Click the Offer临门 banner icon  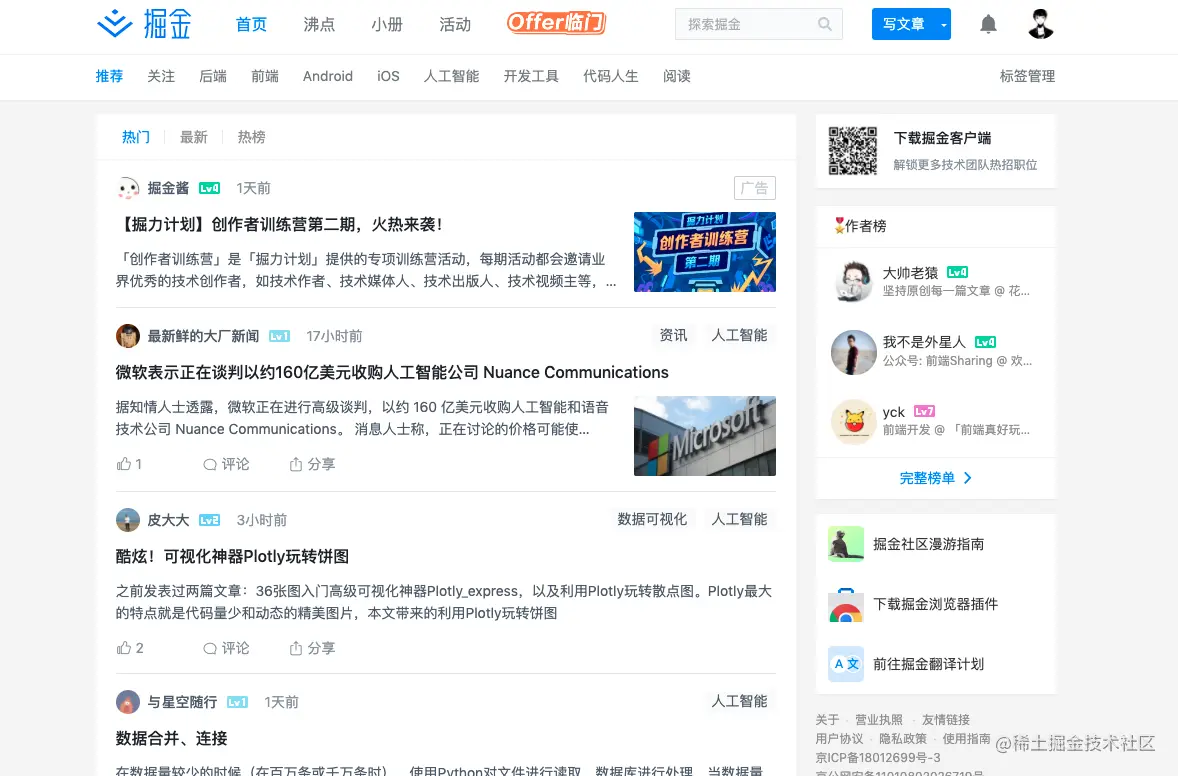(x=556, y=23)
